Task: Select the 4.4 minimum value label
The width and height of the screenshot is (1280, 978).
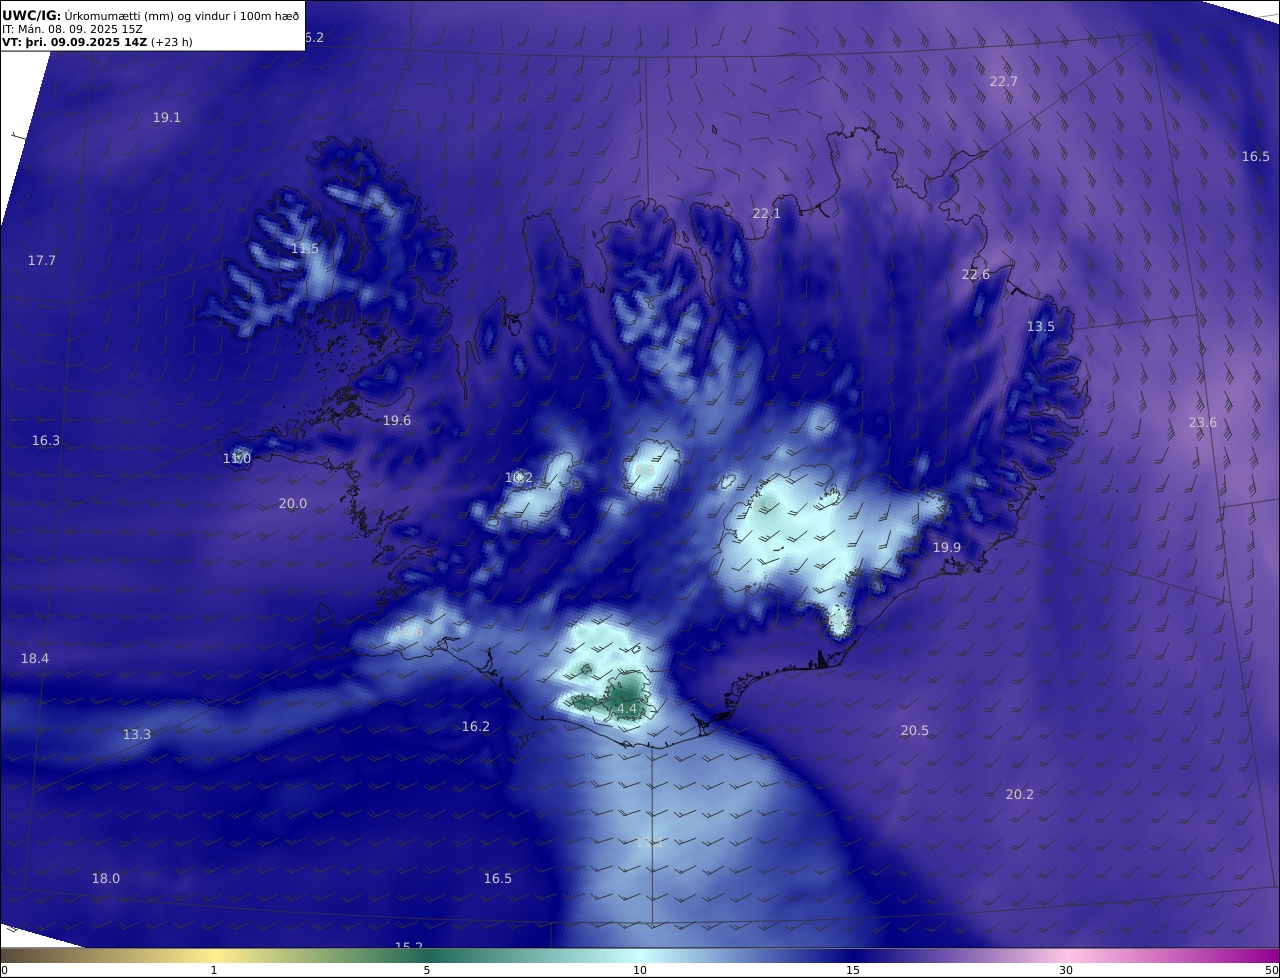Action: pyautogui.click(x=627, y=709)
